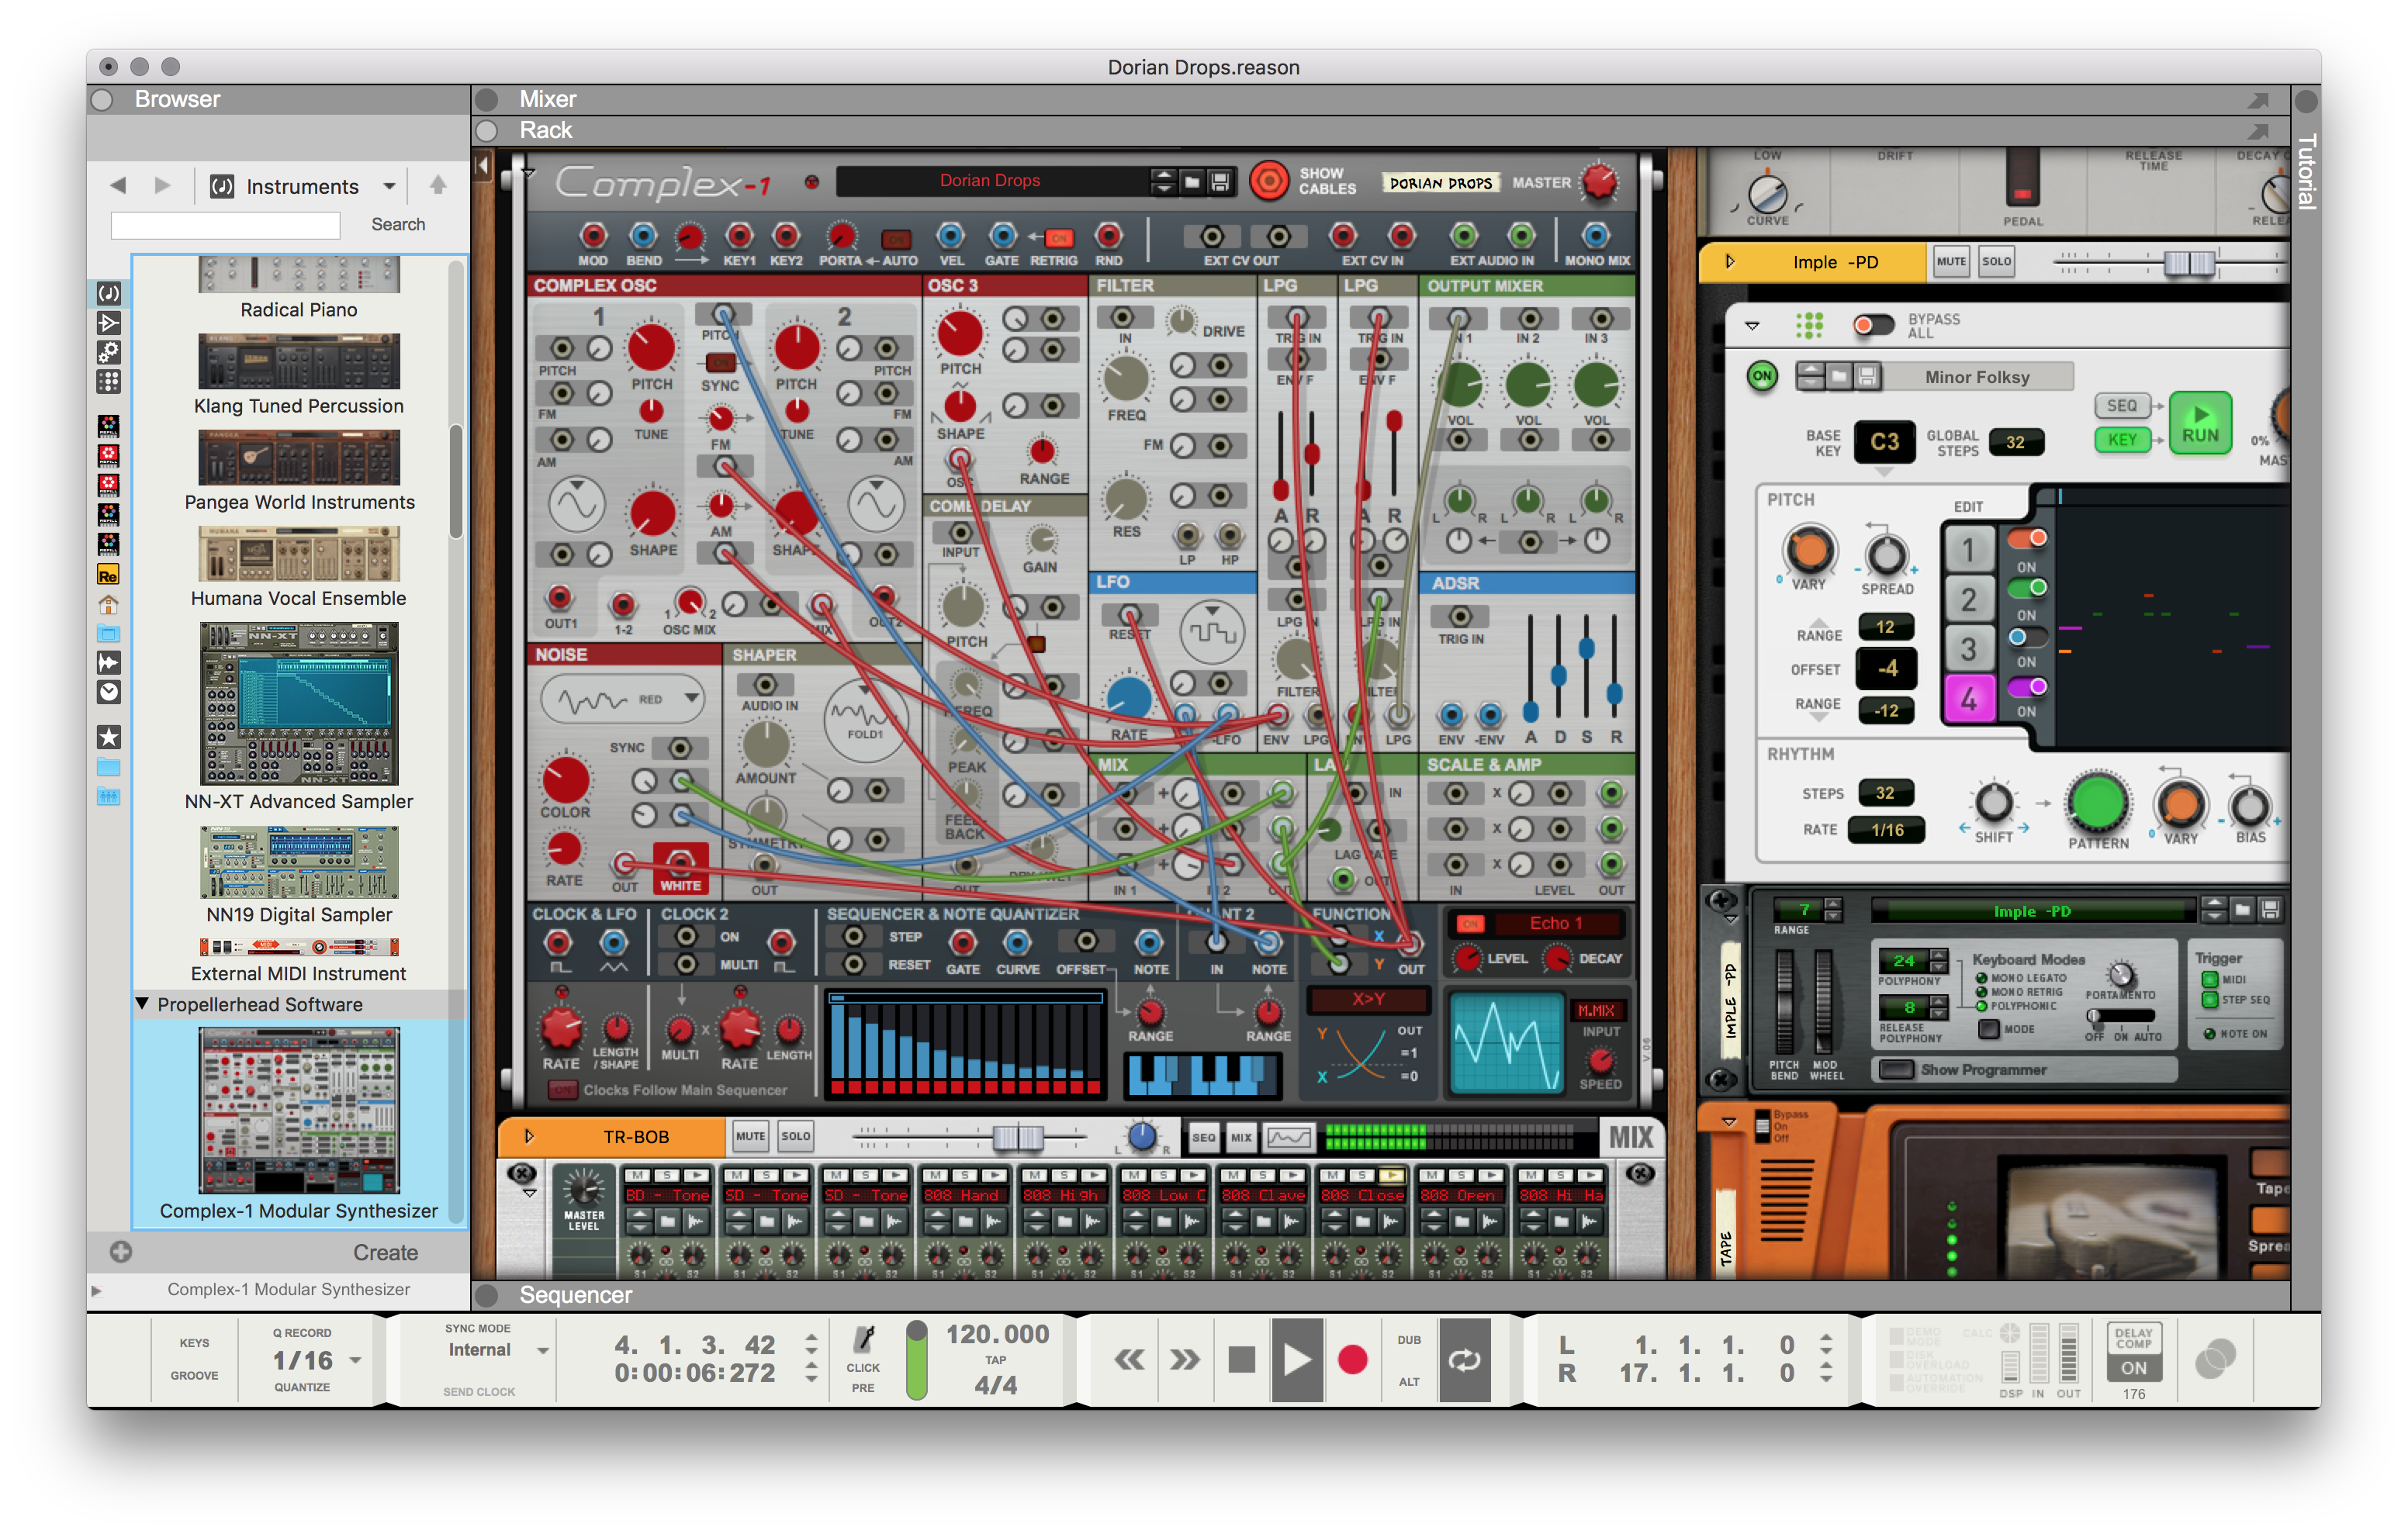Fold the TR-BOB device with its triangle

click(530, 1136)
